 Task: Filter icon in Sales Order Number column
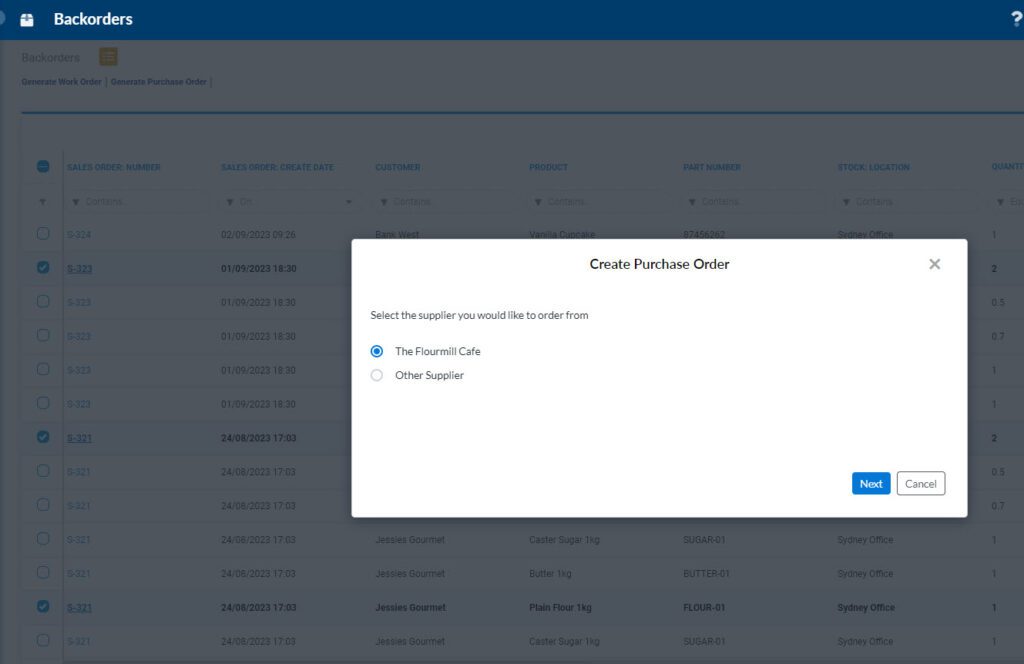(x=75, y=202)
